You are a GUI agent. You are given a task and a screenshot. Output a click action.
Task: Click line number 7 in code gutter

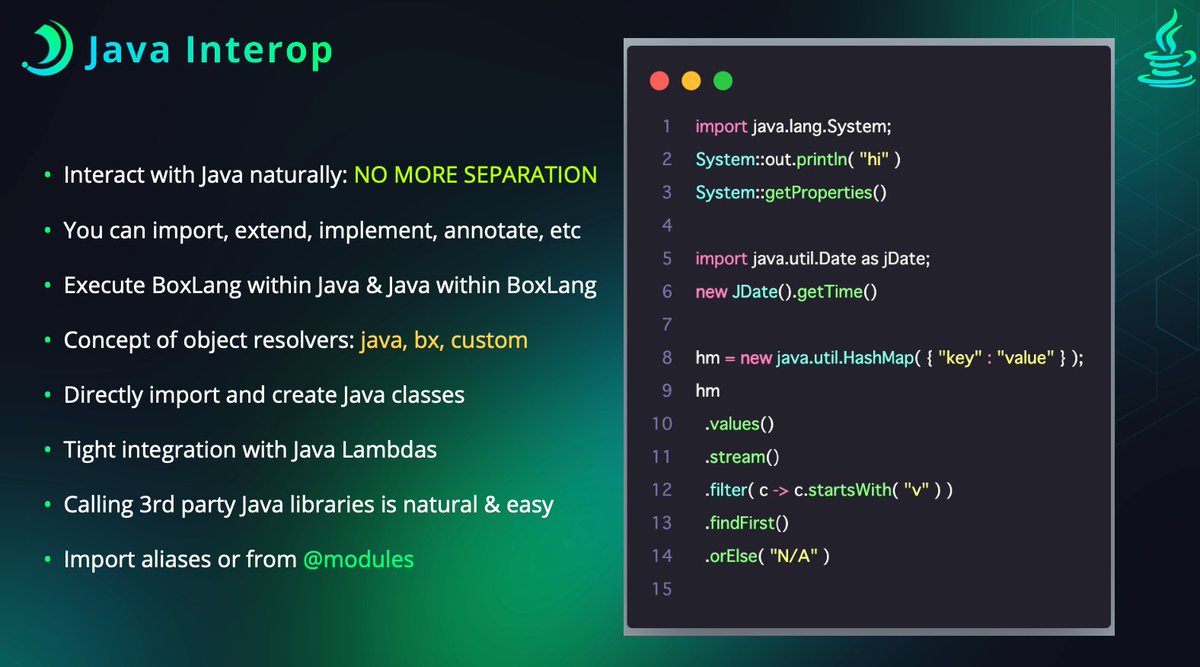coord(667,324)
